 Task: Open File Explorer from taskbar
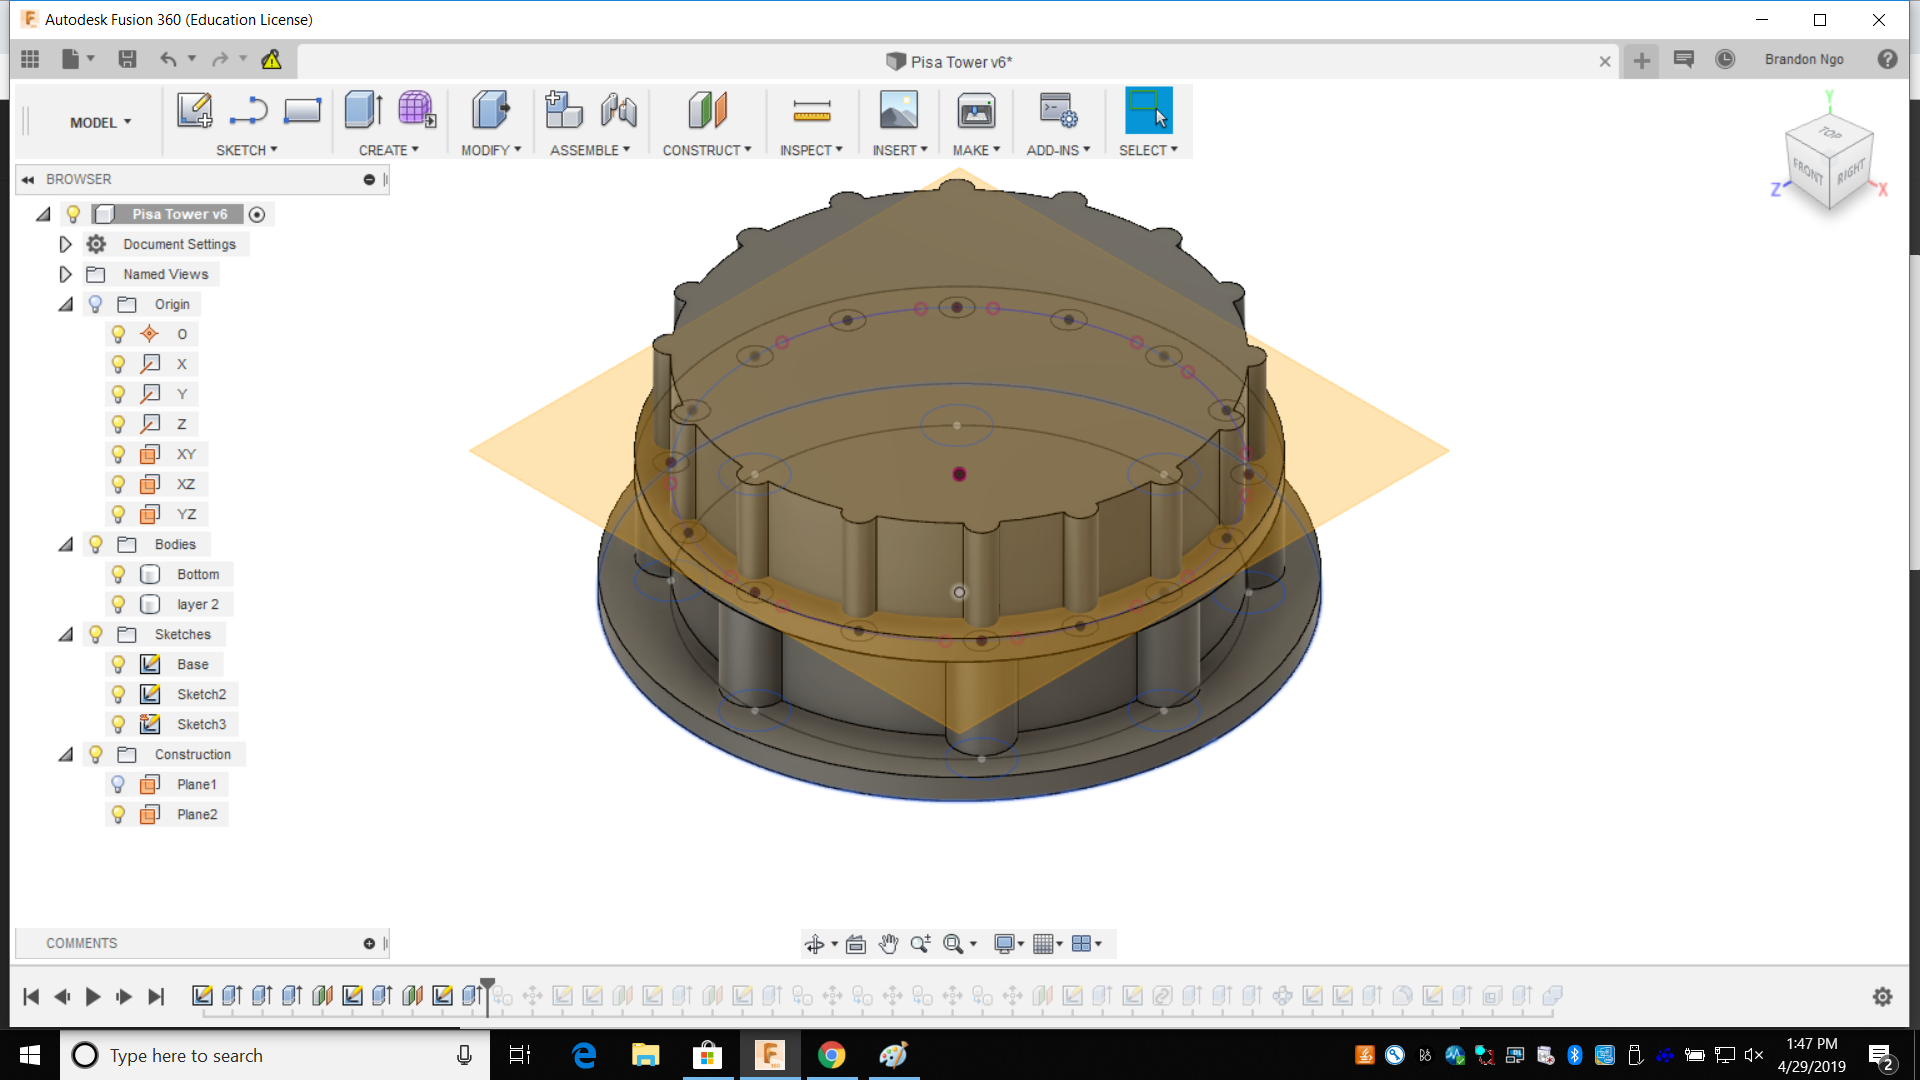[x=645, y=1055]
